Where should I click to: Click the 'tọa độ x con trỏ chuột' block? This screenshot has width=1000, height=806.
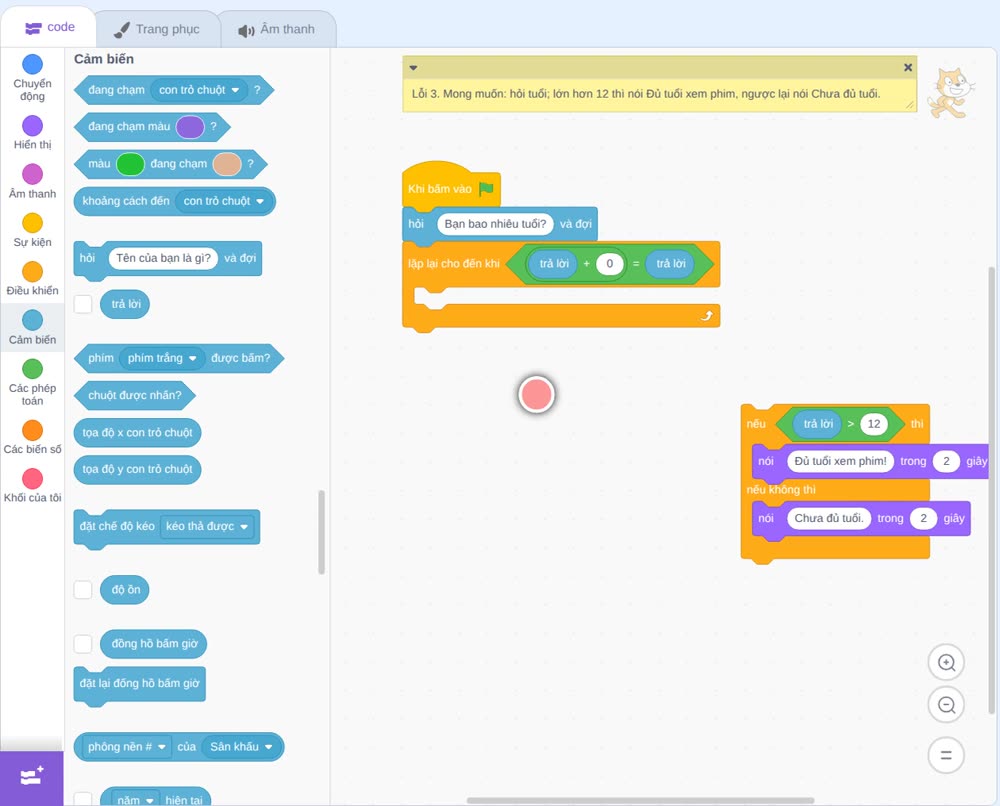[x=137, y=432]
